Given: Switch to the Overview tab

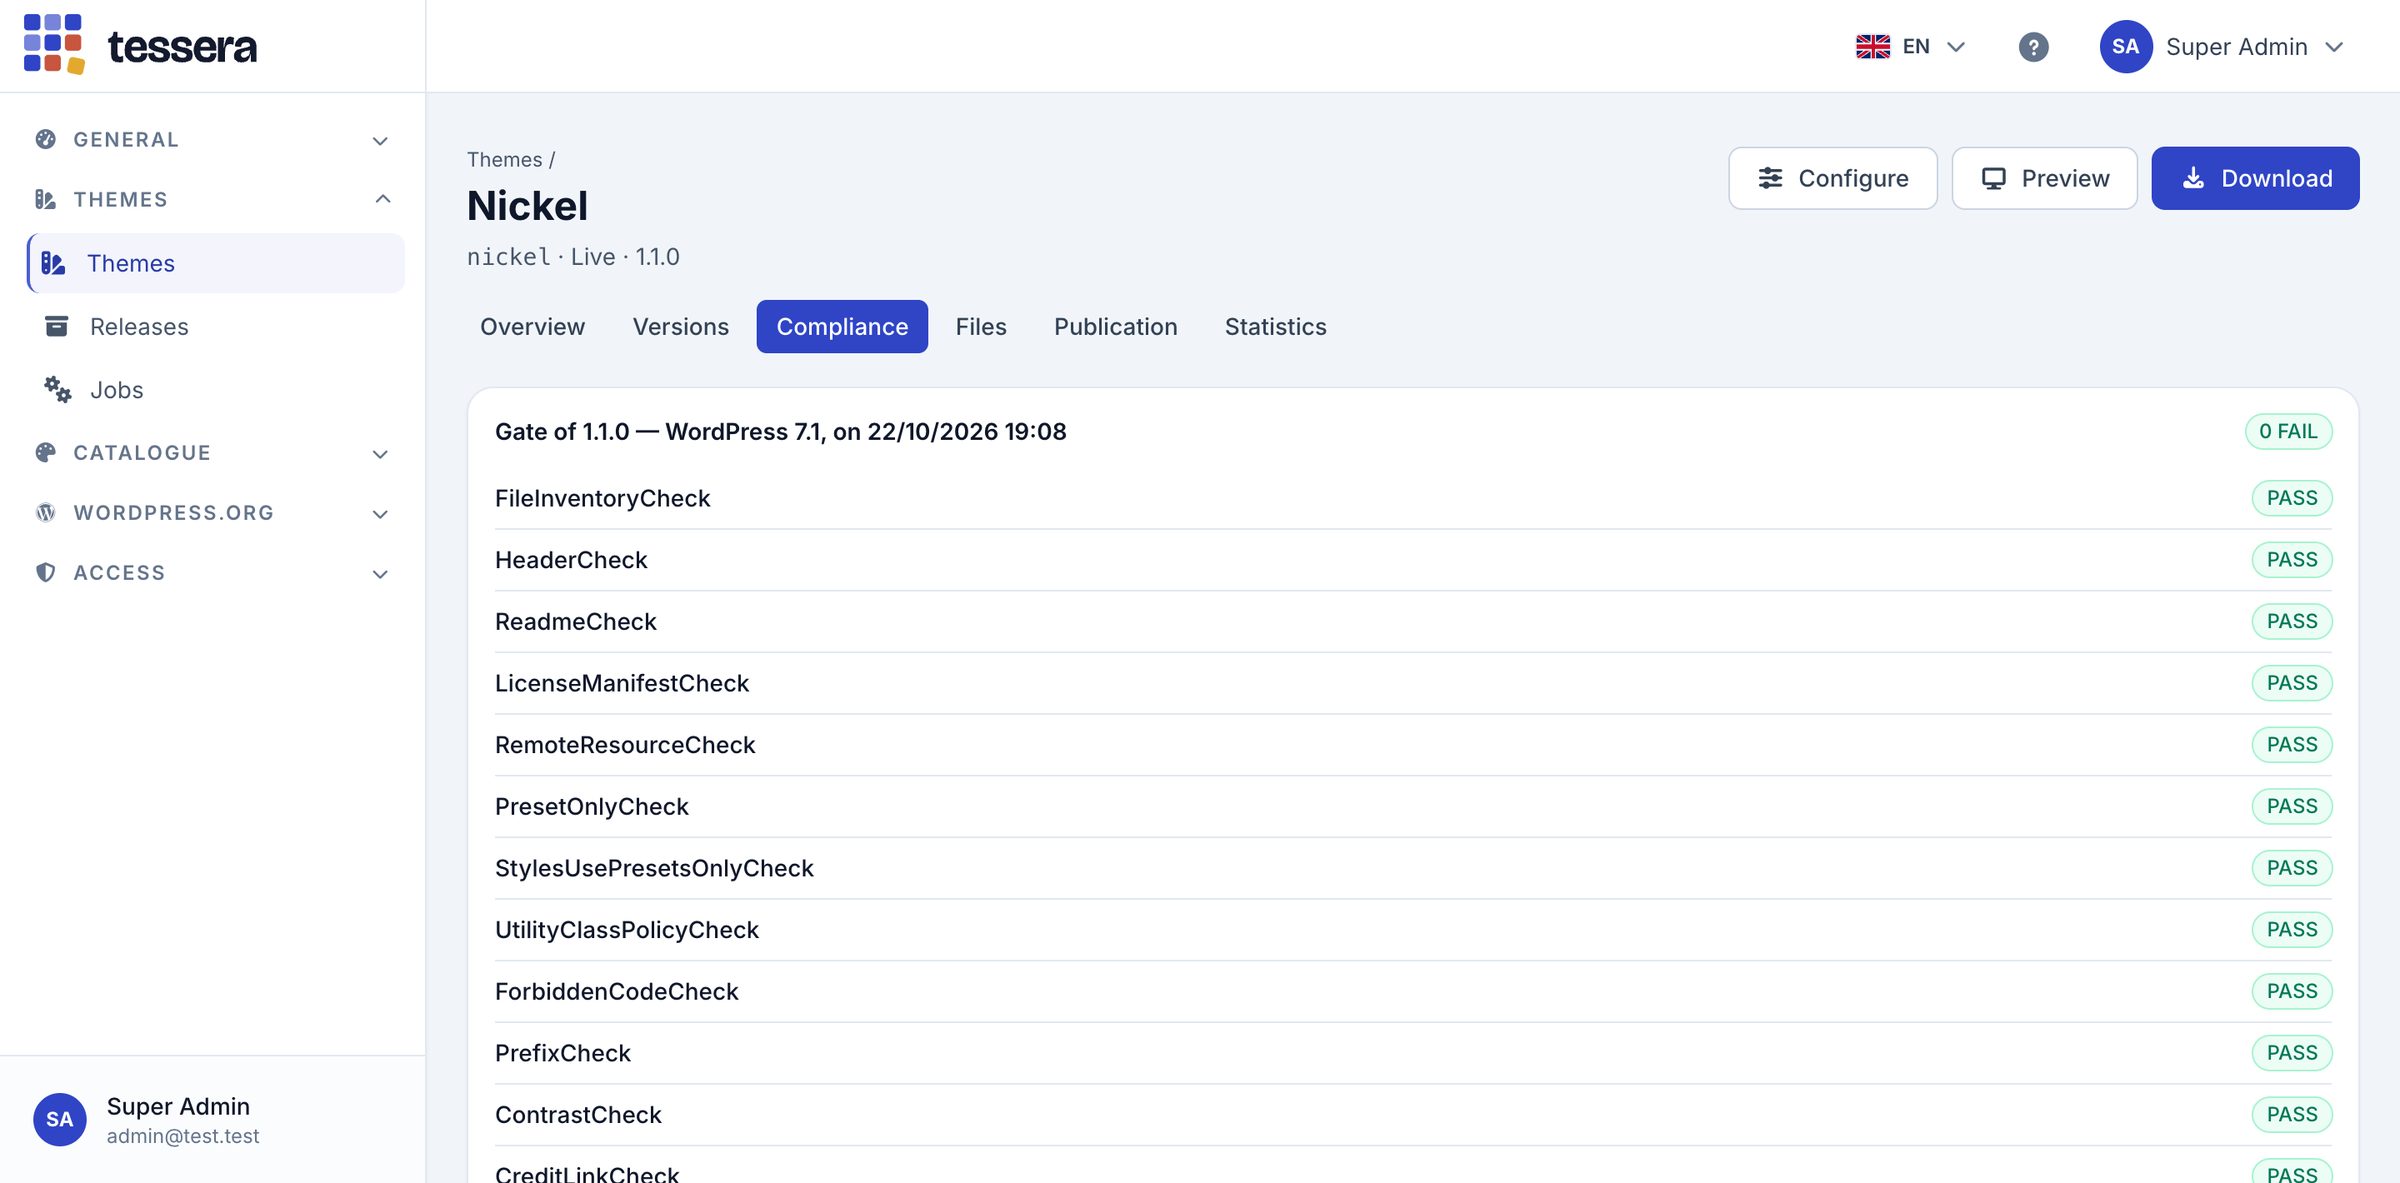Looking at the screenshot, I should 532,326.
